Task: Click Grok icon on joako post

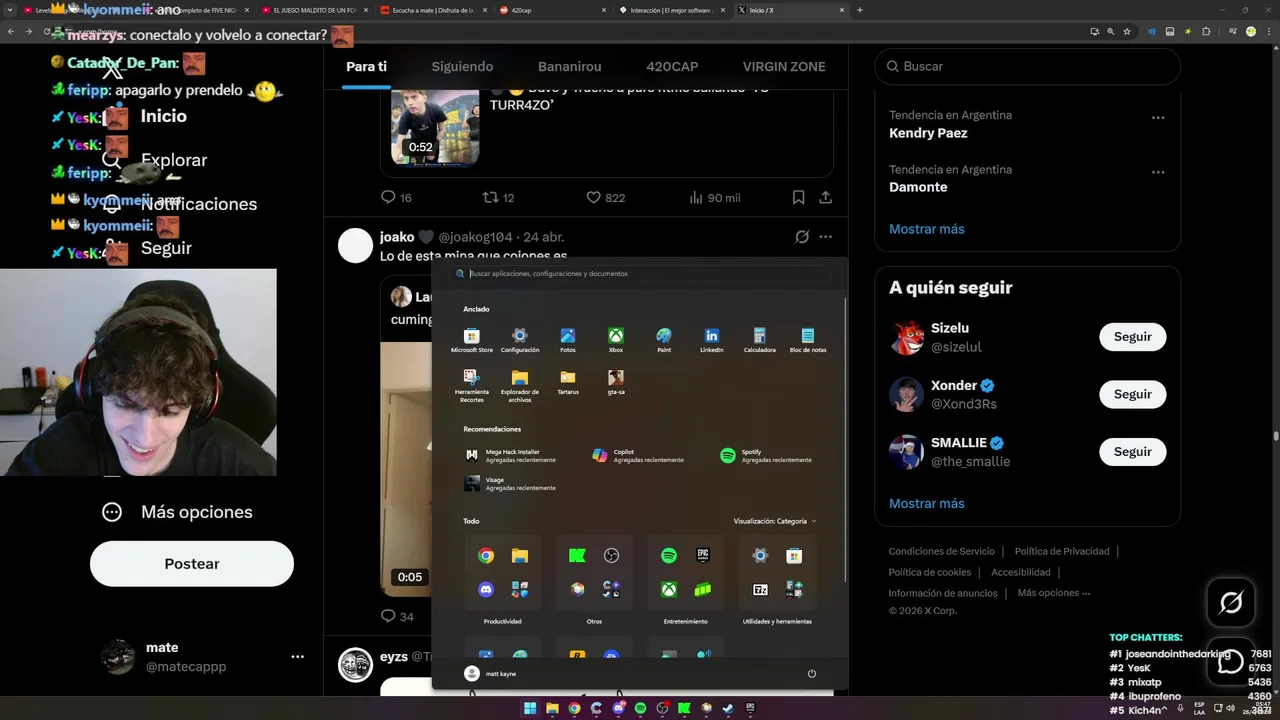Action: coord(801,237)
